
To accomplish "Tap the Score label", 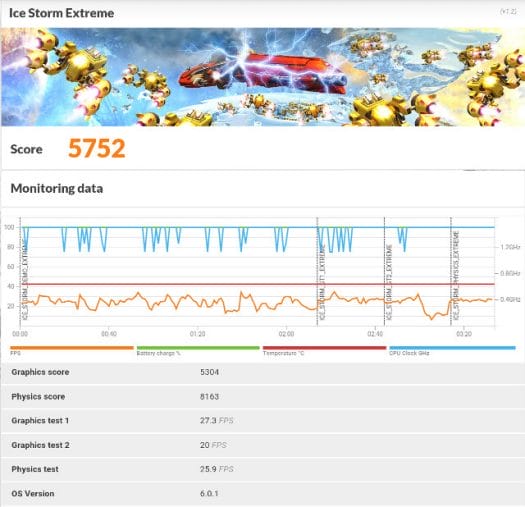I will point(26,149).
